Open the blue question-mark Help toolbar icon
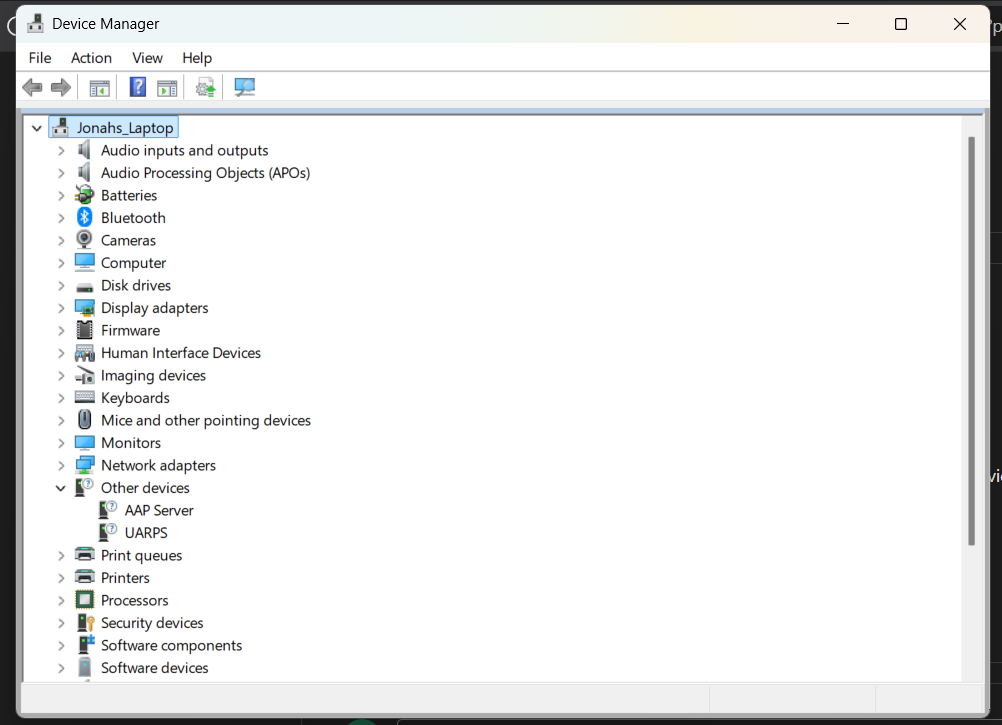The height and width of the screenshot is (725, 1002). pos(137,87)
